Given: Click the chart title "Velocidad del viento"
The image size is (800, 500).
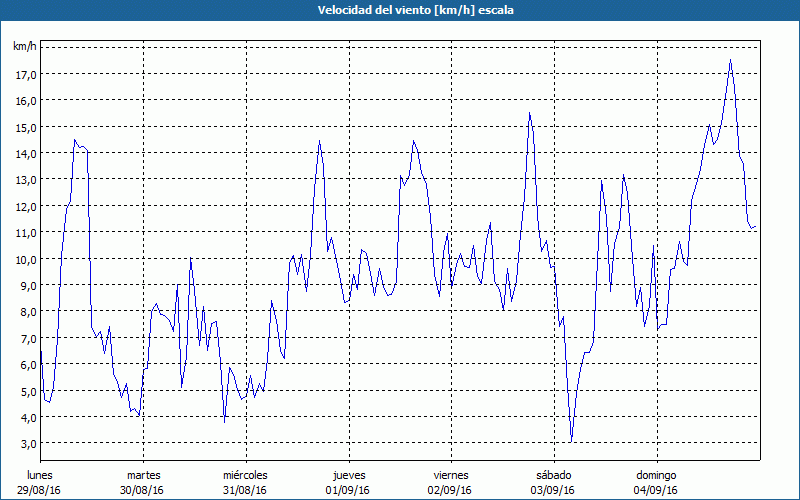Looking at the screenshot, I should (399, 10).
